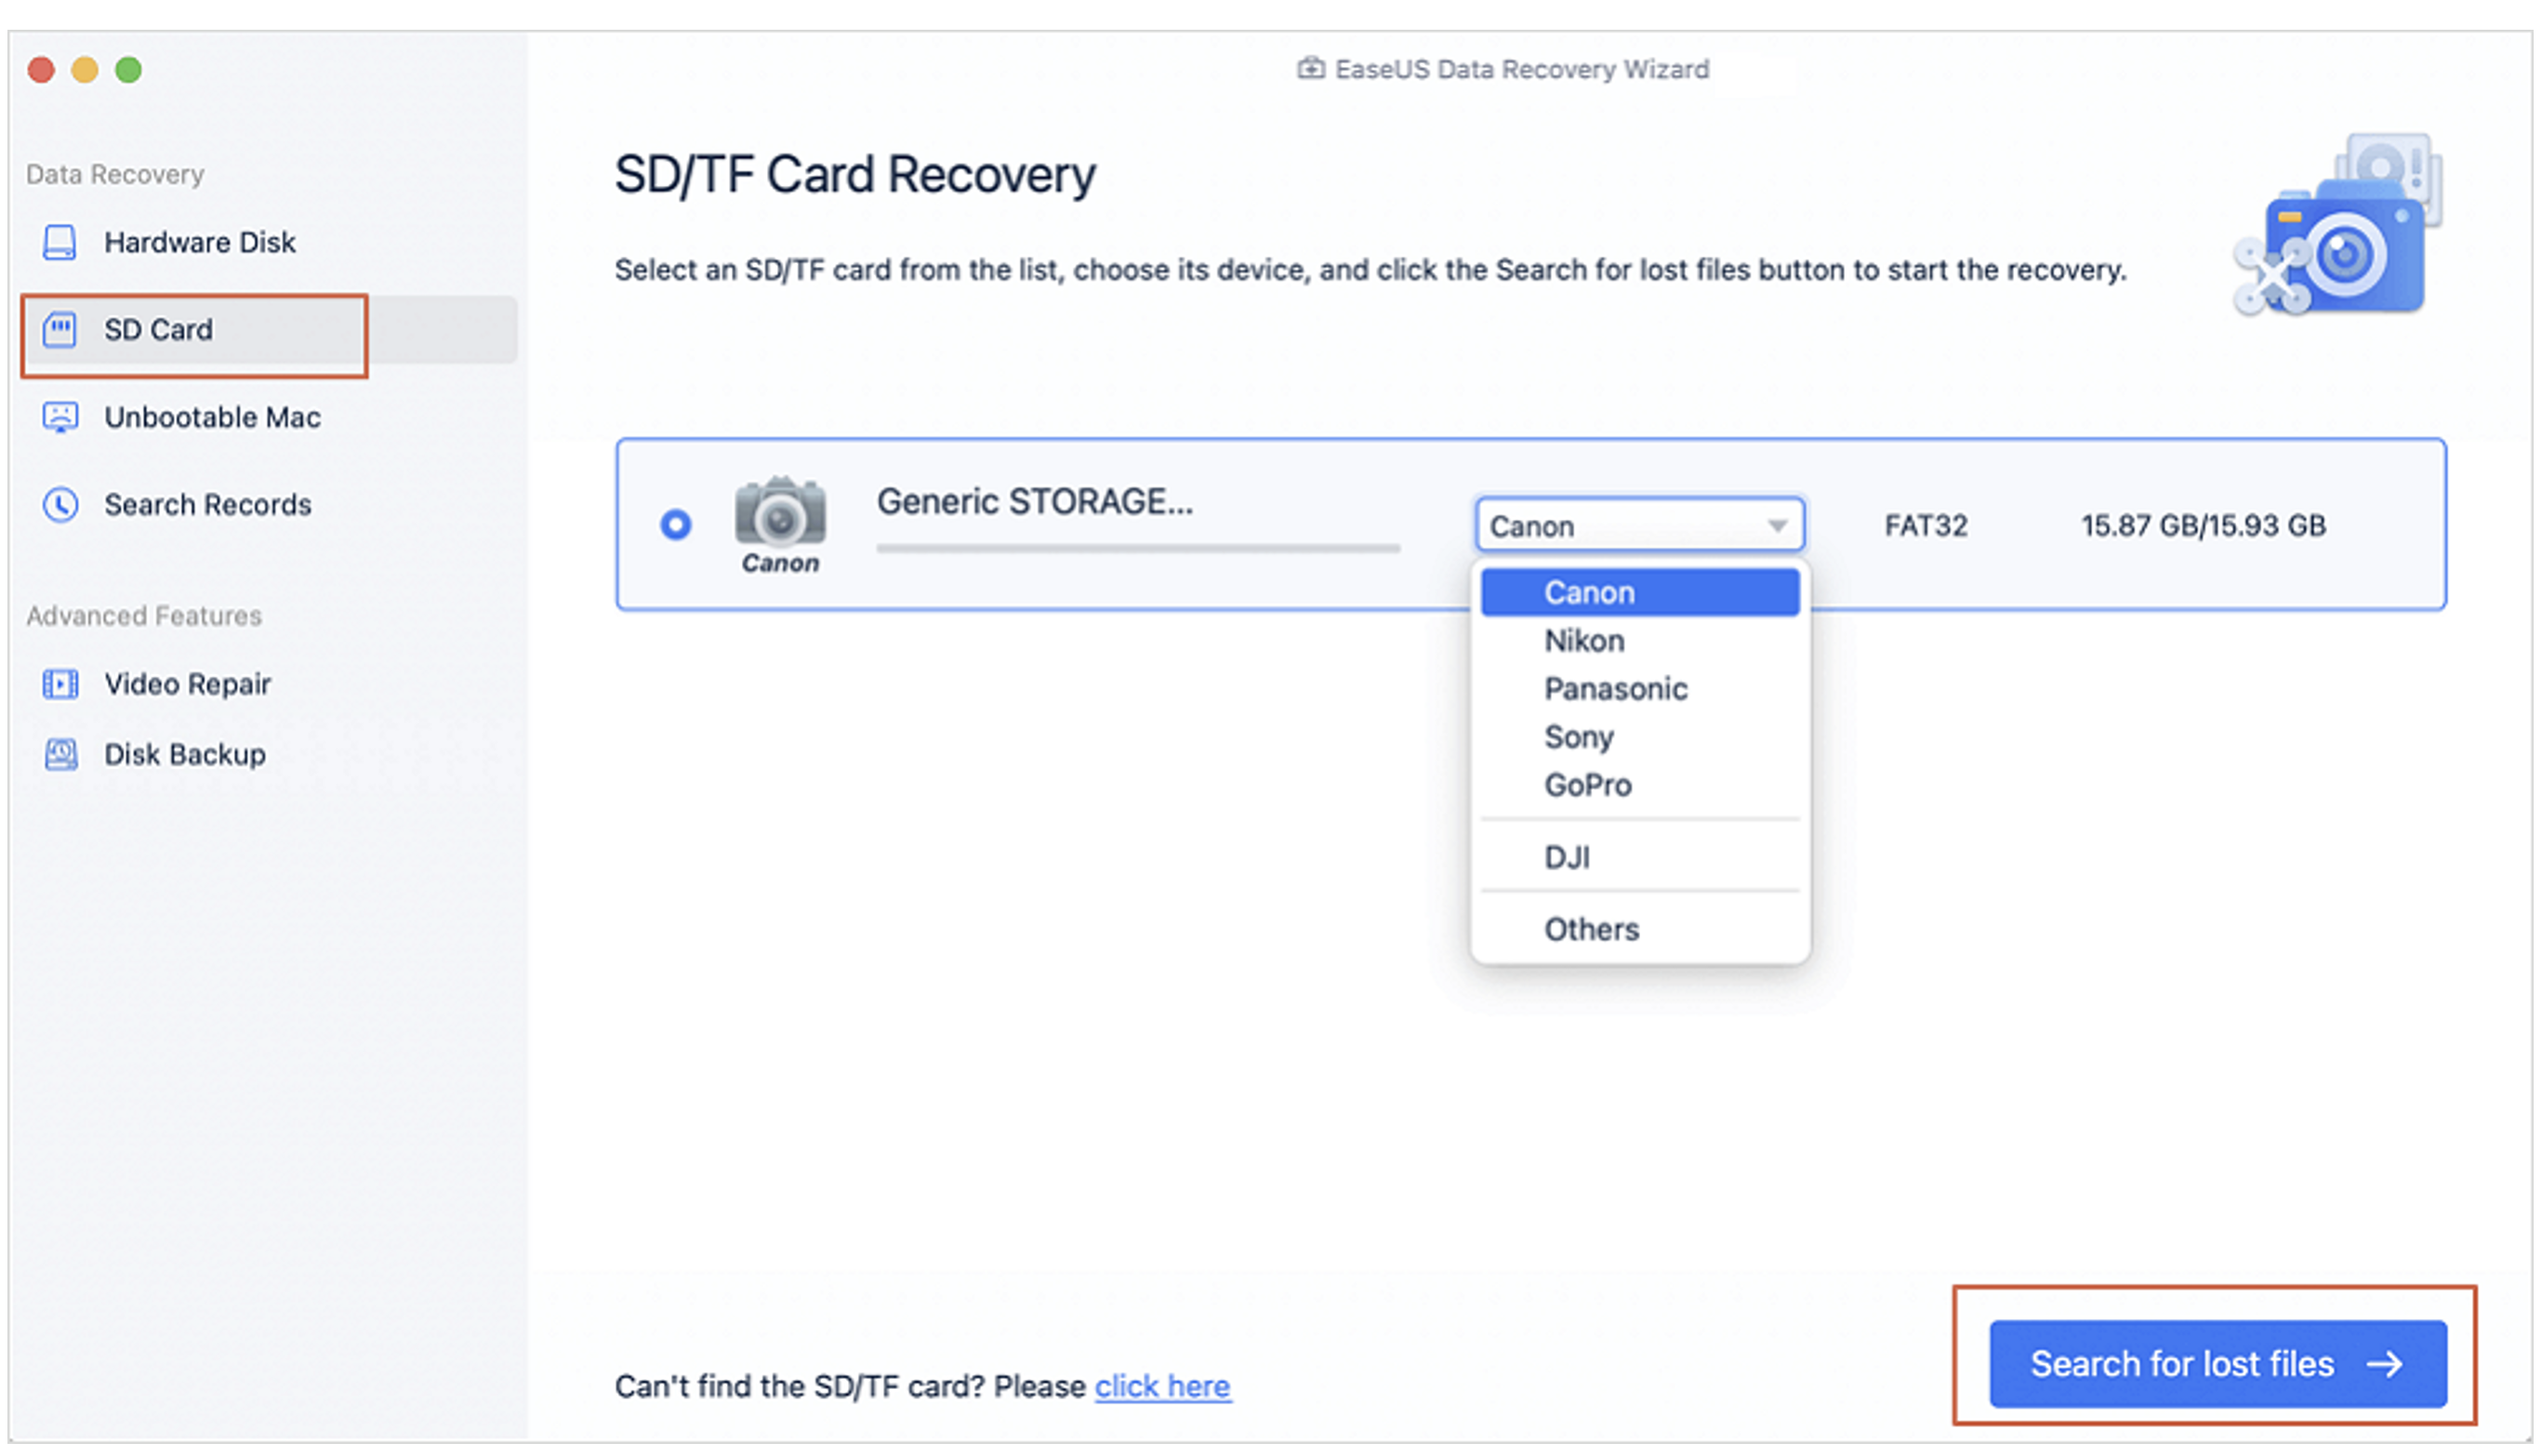Image resolution: width=2542 pixels, height=1456 pixels.
Task: Select the Generic STORAGE radio button
Action: (675, 524)
